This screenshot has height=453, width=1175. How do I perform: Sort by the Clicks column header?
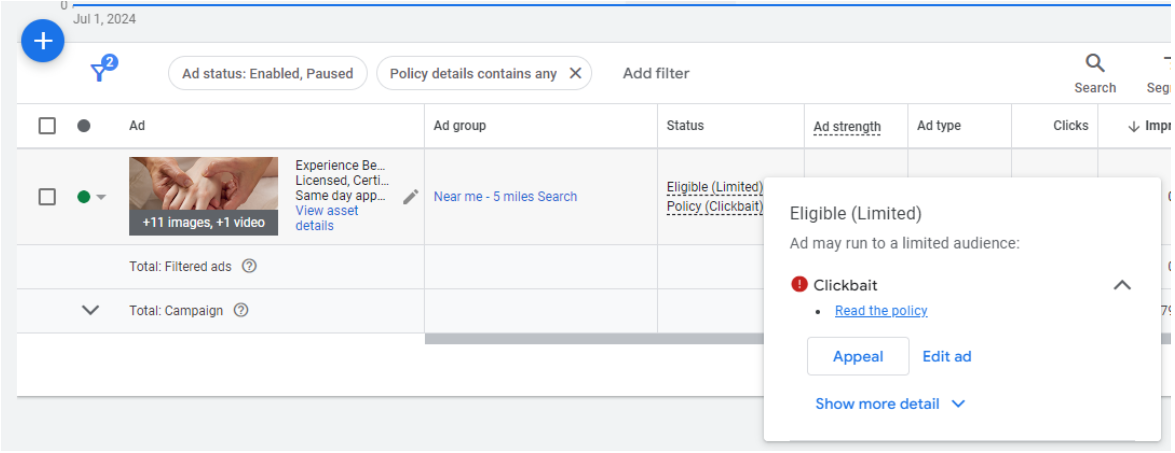(x=1070, y=126)
